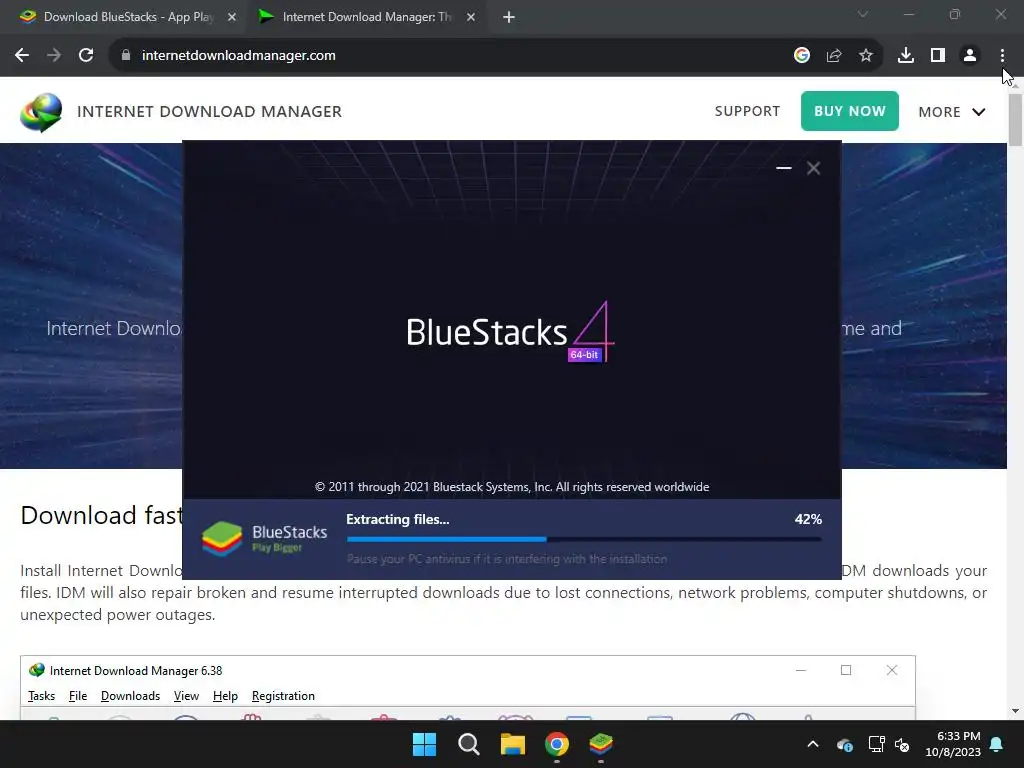Viewport: 1024px width, 768px height.
Task: Select the Internet Download Manager tab
Action: [x=366, y=17]
